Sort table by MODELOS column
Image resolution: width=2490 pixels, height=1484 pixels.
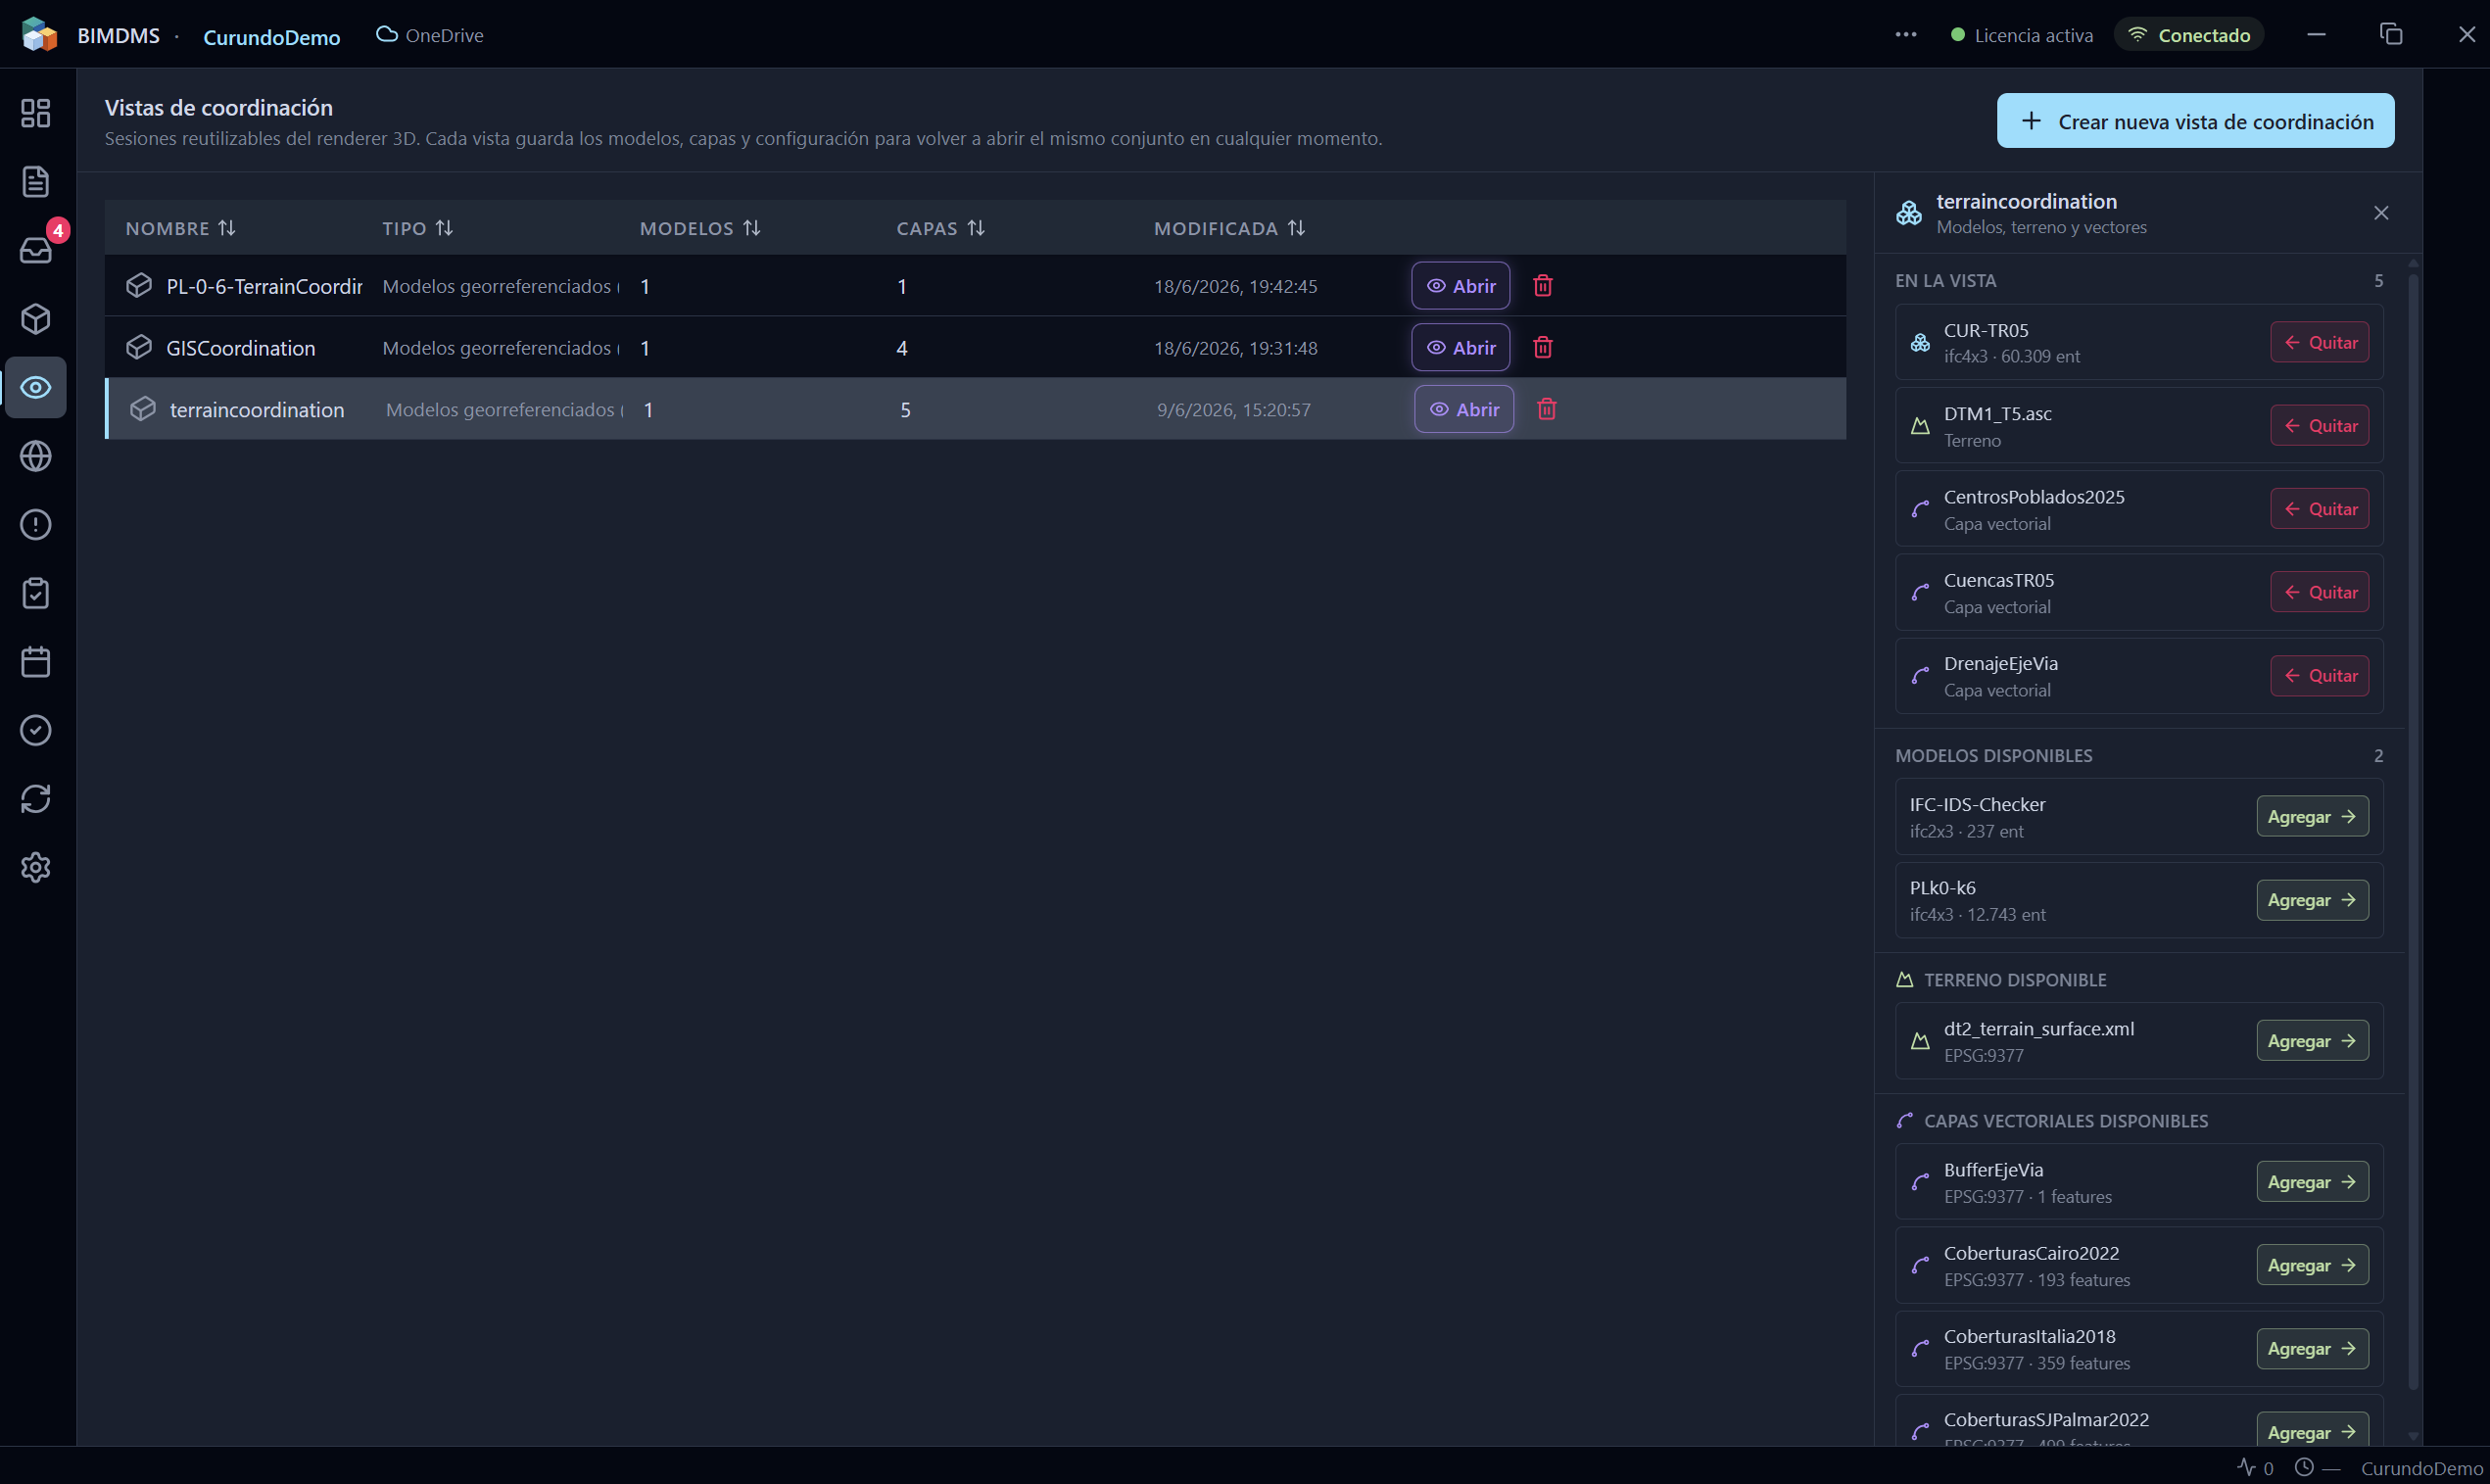click(700, 228)
